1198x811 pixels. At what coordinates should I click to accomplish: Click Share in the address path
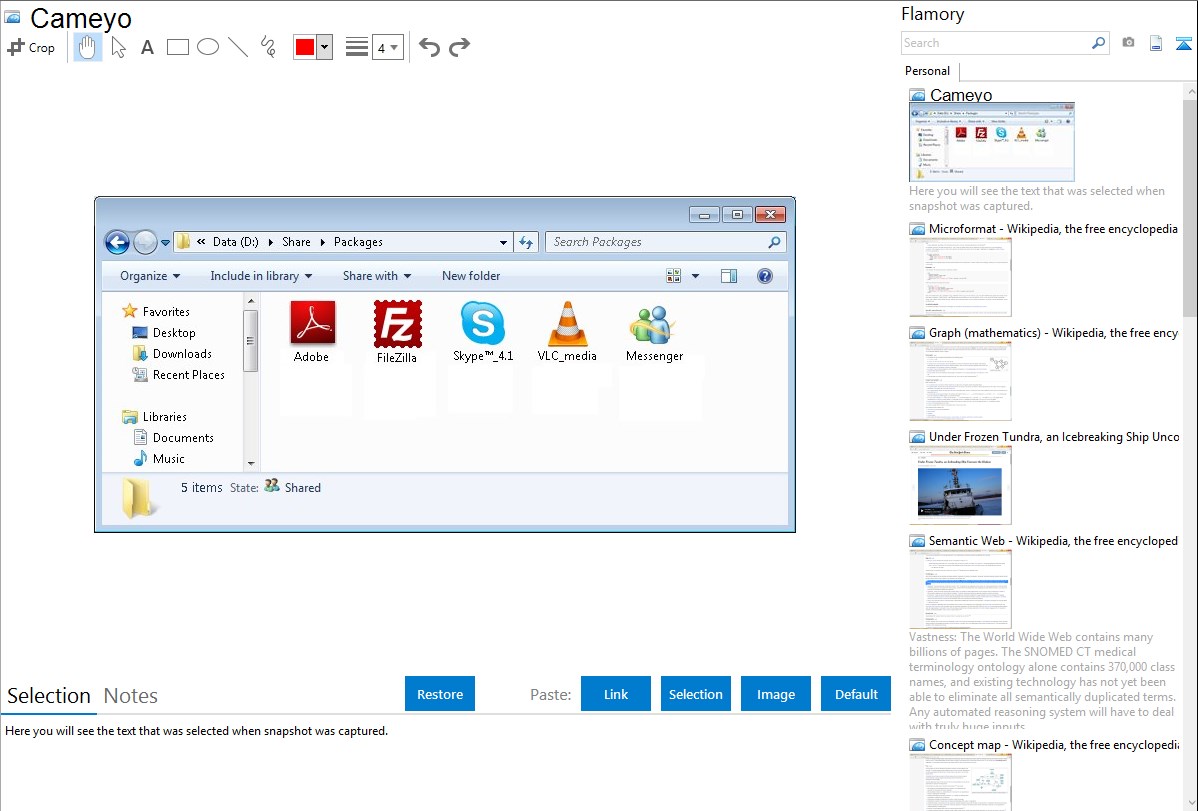pyautogui.click(x=296, y=242)
